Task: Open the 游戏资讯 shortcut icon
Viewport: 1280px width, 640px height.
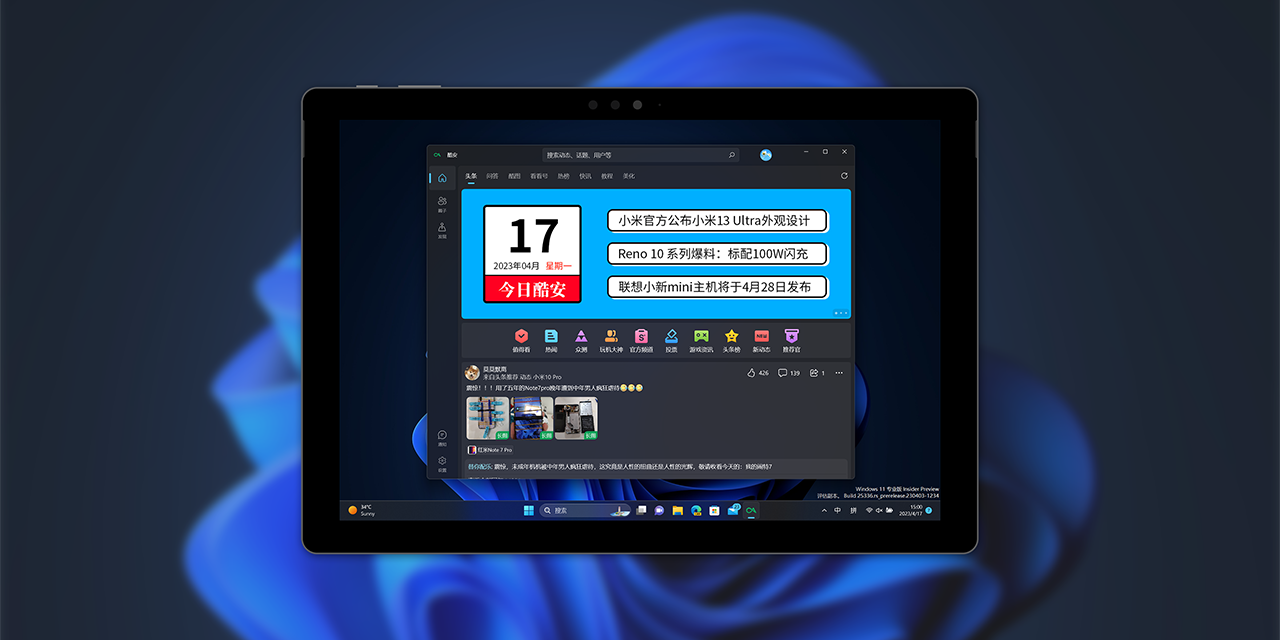Action: [702, 336]
